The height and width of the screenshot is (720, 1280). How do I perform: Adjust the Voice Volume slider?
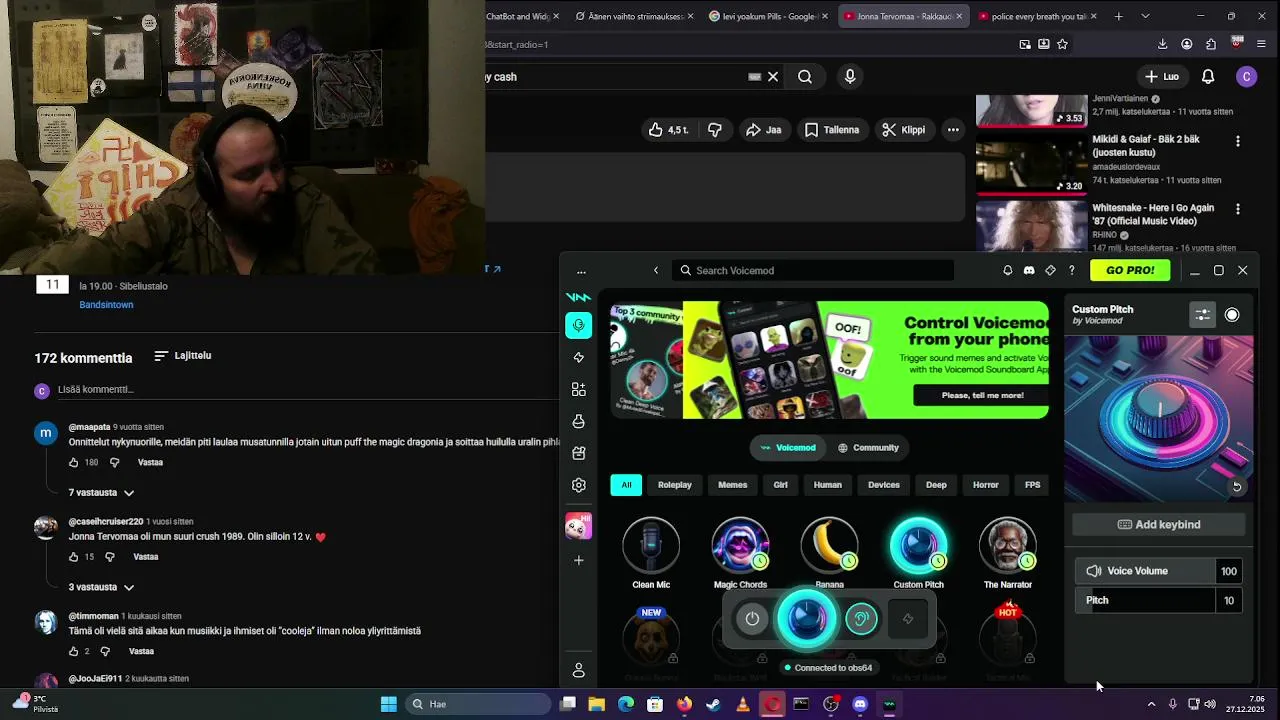point(1146,571)
